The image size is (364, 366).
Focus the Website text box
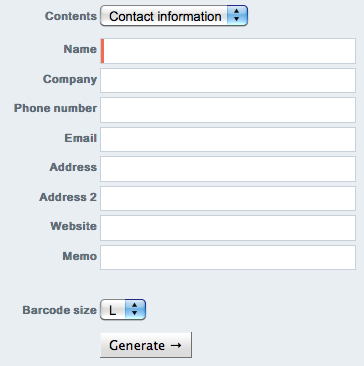[228, 228]
